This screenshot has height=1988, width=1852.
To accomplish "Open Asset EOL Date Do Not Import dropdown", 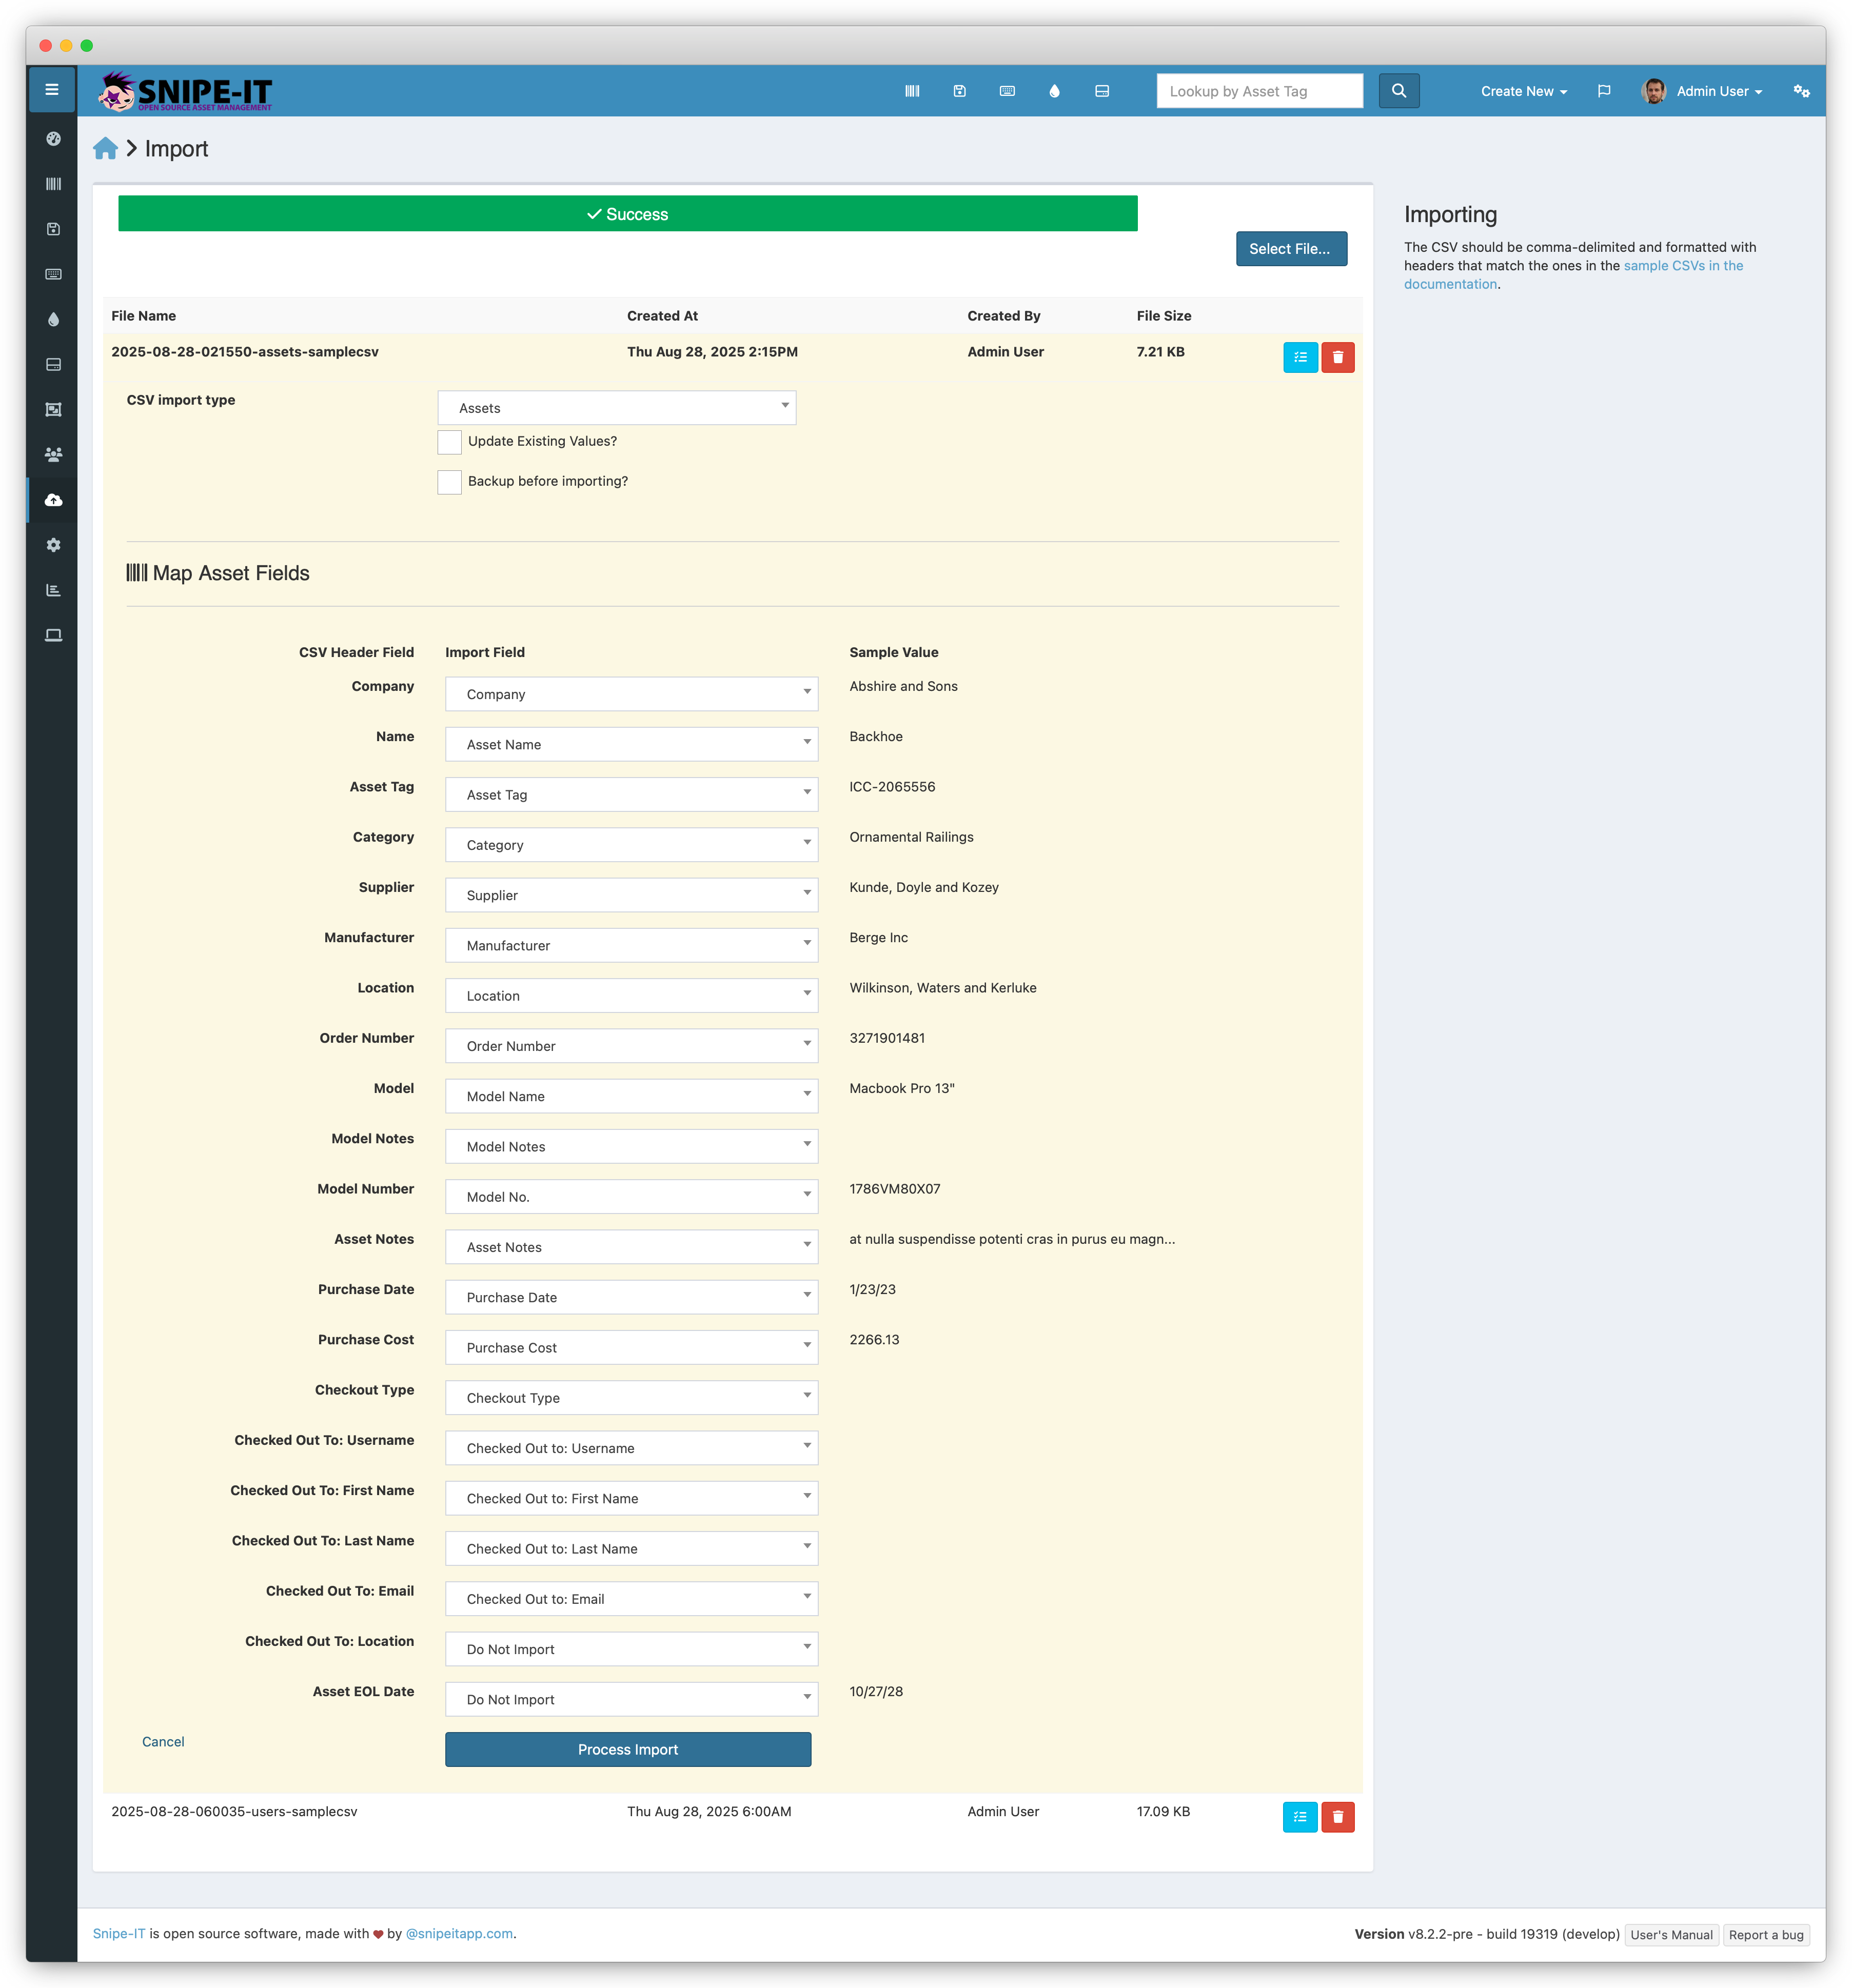I will 631,1699.
